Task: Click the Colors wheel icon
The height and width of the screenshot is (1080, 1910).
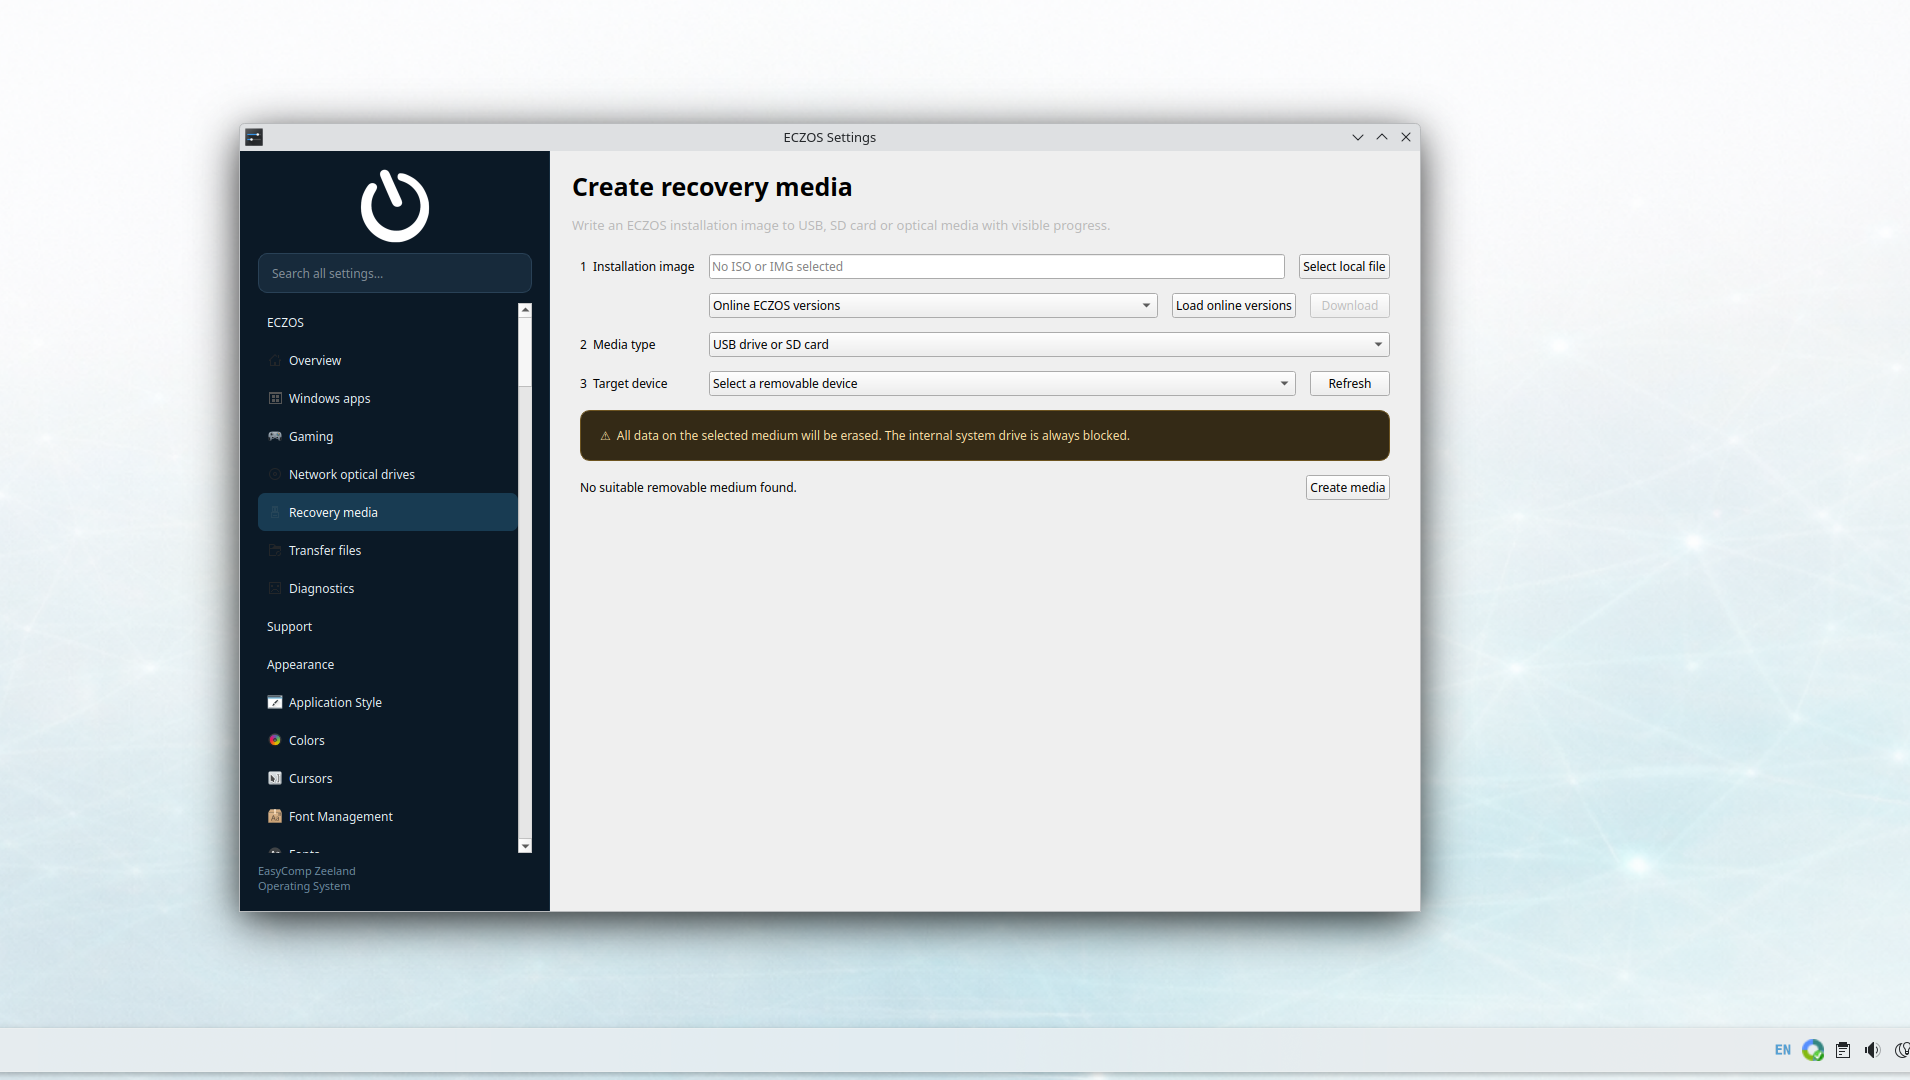Action: [275, 740]
